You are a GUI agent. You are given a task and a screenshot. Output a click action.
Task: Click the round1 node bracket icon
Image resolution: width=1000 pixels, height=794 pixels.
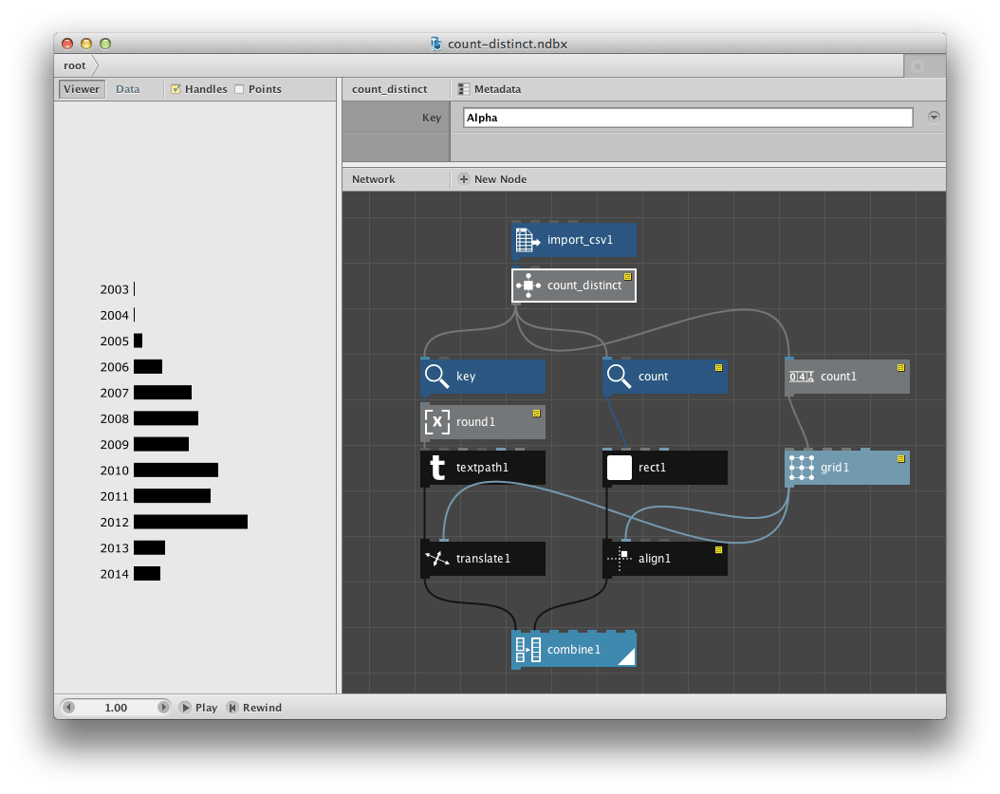pyautogui.click(x=437, y=422)
